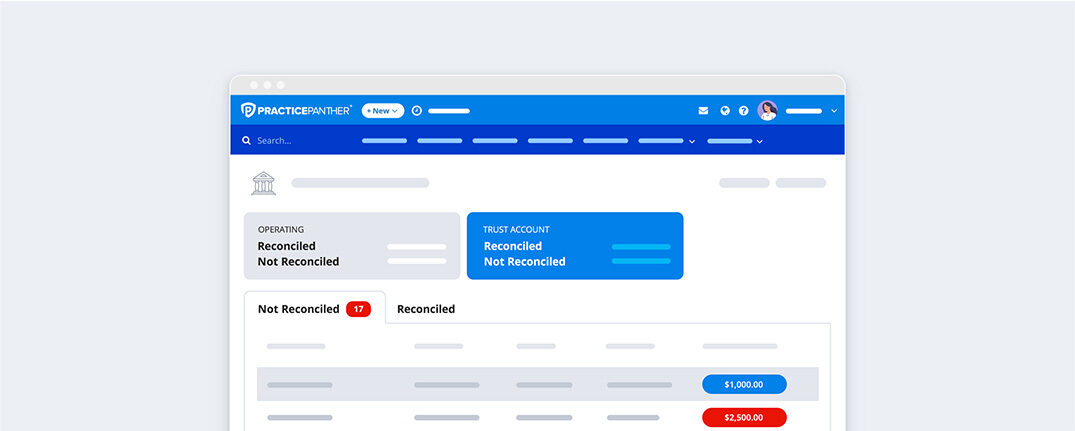1075x431 pixels.
Task: Open the help question mark icon
Action: [x=743, y=110]
